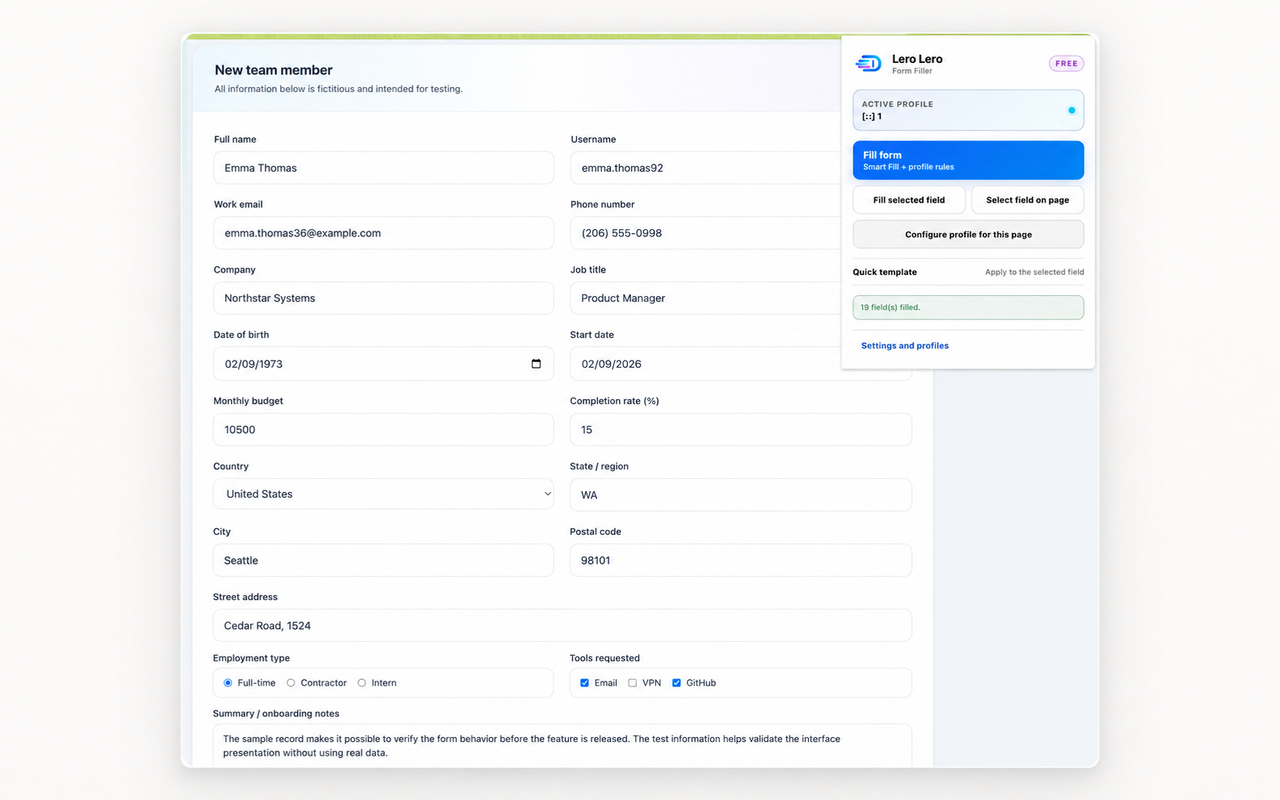Click the Summary / onboarding notes textarea

pyautogui.click(x=562, y=745)
